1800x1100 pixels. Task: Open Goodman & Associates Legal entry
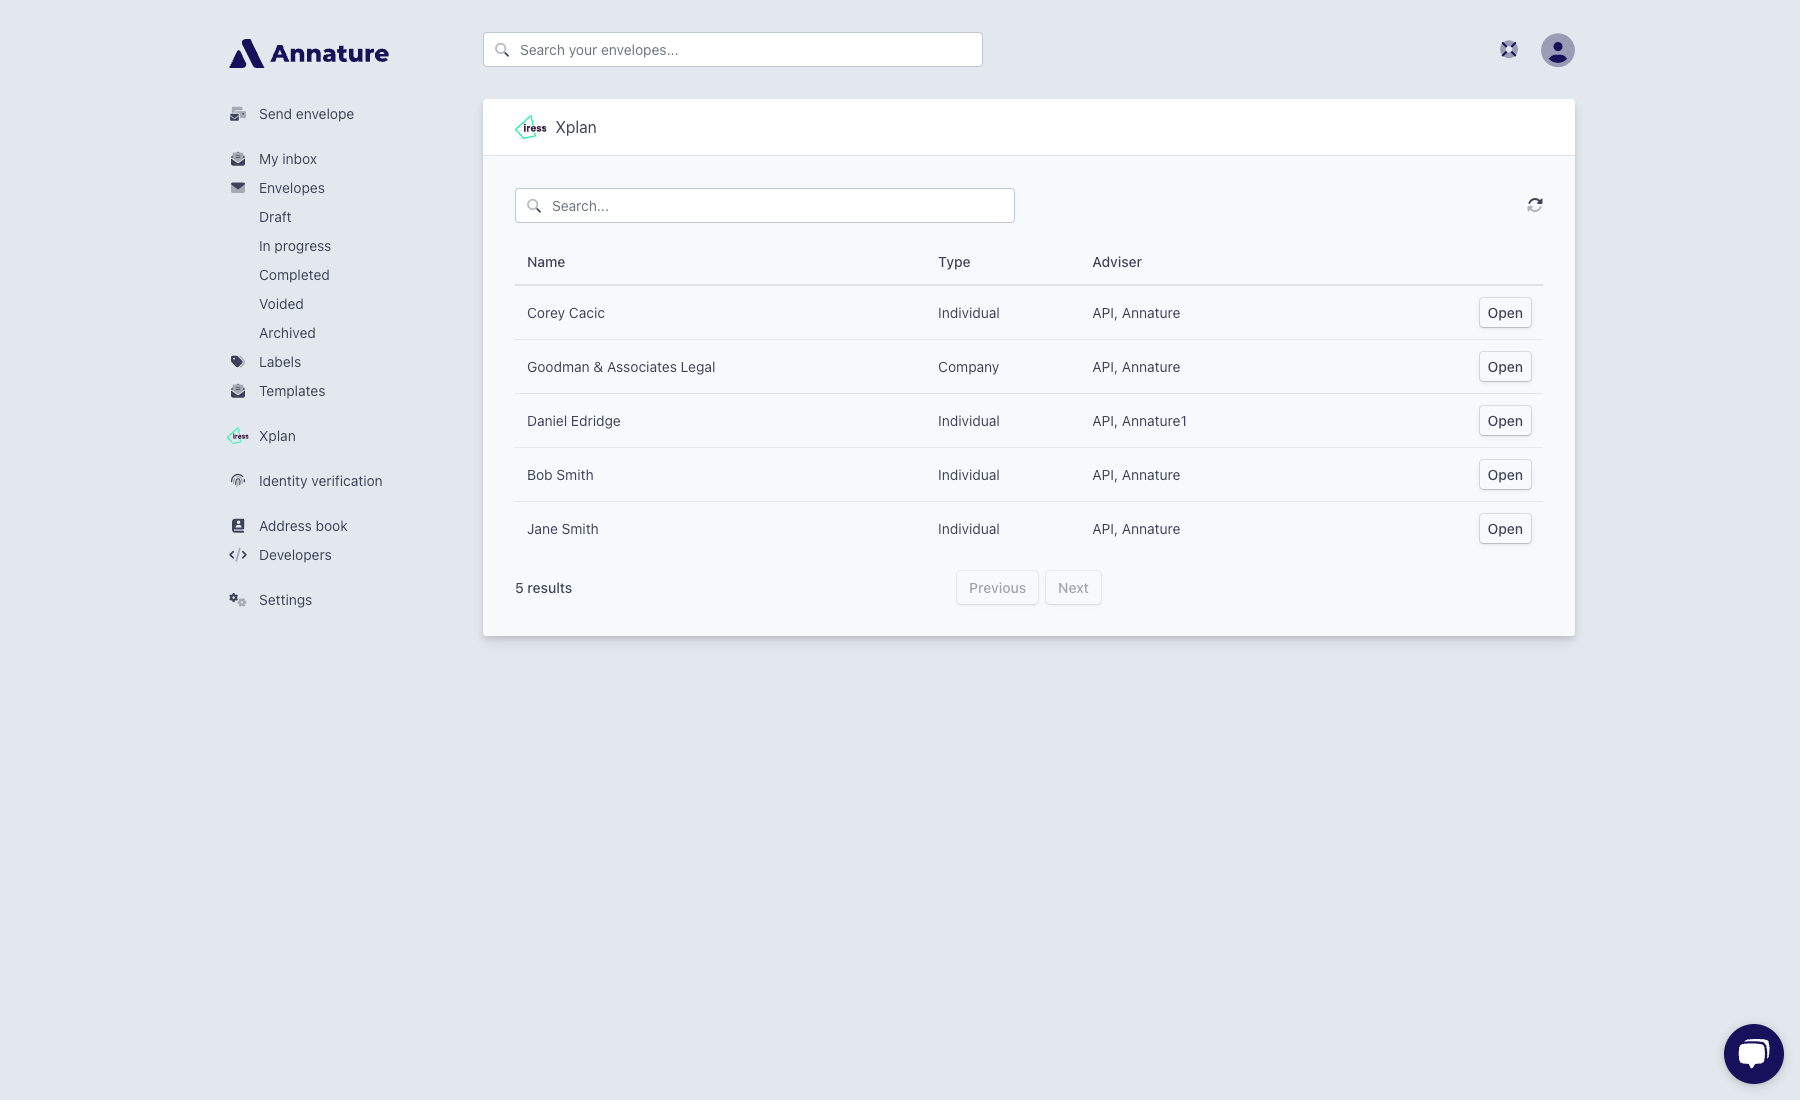pos(1504,367)
